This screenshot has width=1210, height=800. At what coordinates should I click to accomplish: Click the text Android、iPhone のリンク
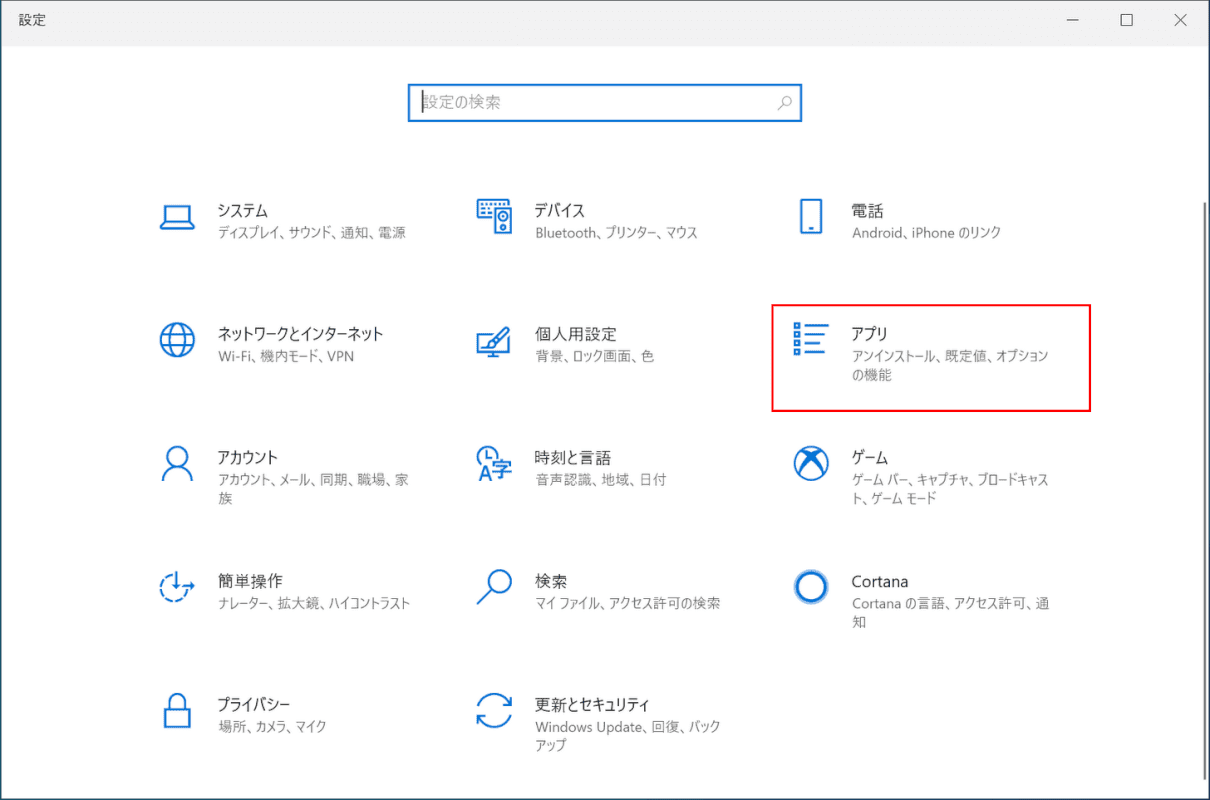[926, 233]
